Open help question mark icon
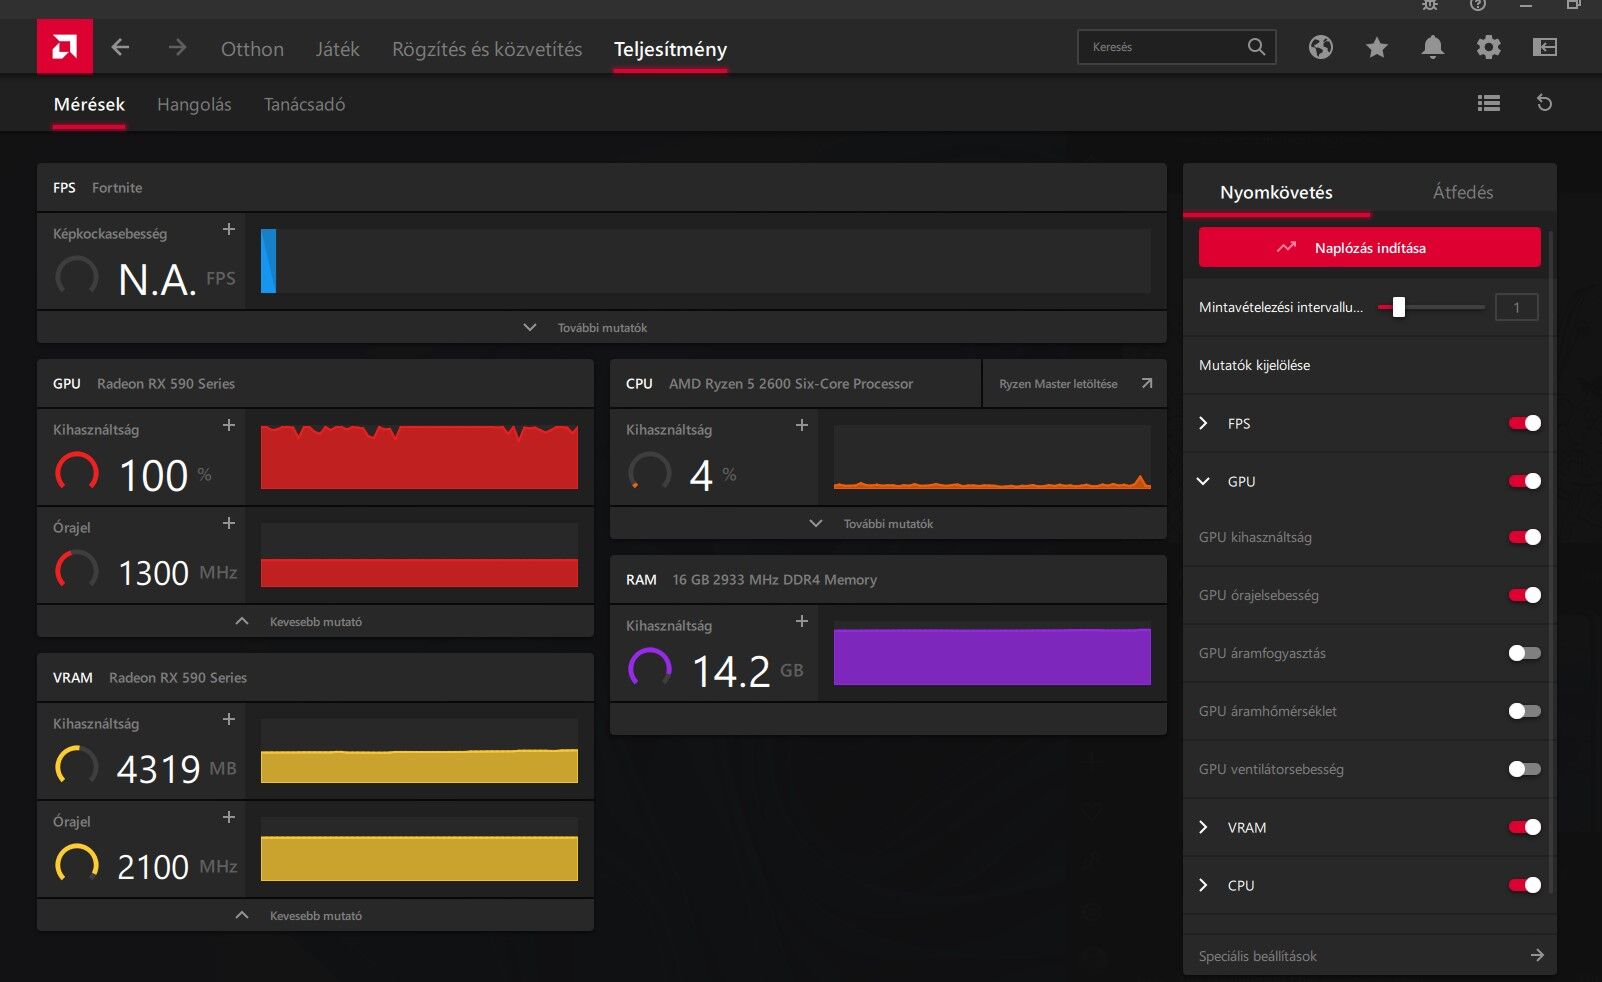Viewport: 1602px width, 982px height. point(1478,5)
